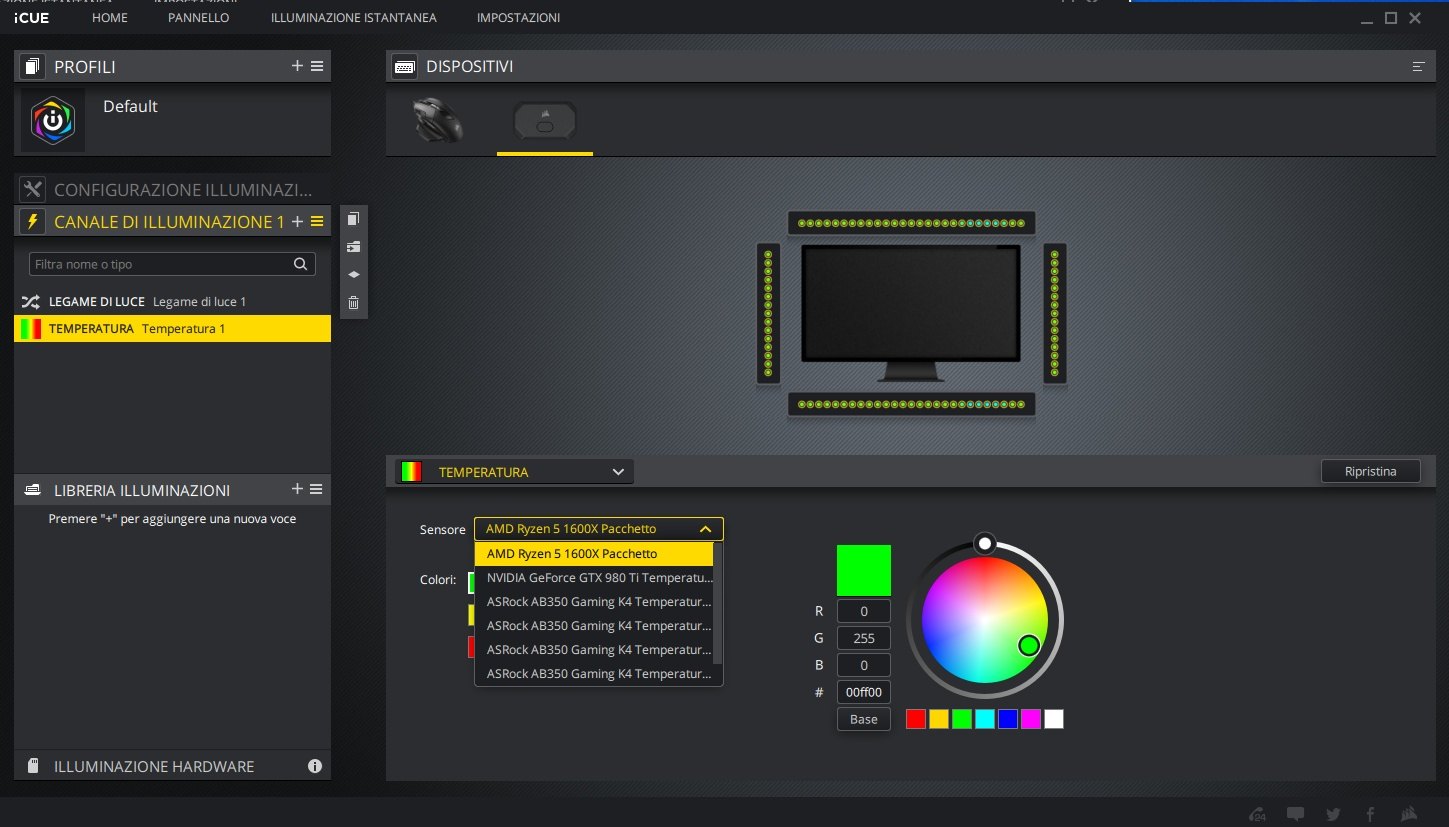Pick the red preset swatch

tap(916, 719)
